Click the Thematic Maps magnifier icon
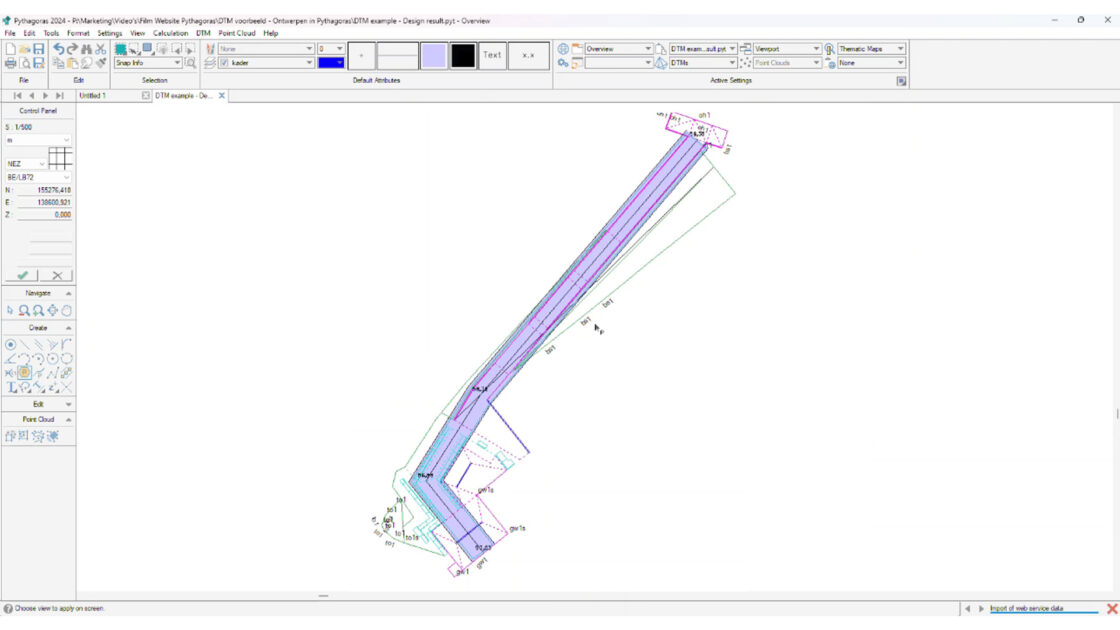The width and height of the screenshot is (1120, 630). [829, 49]
